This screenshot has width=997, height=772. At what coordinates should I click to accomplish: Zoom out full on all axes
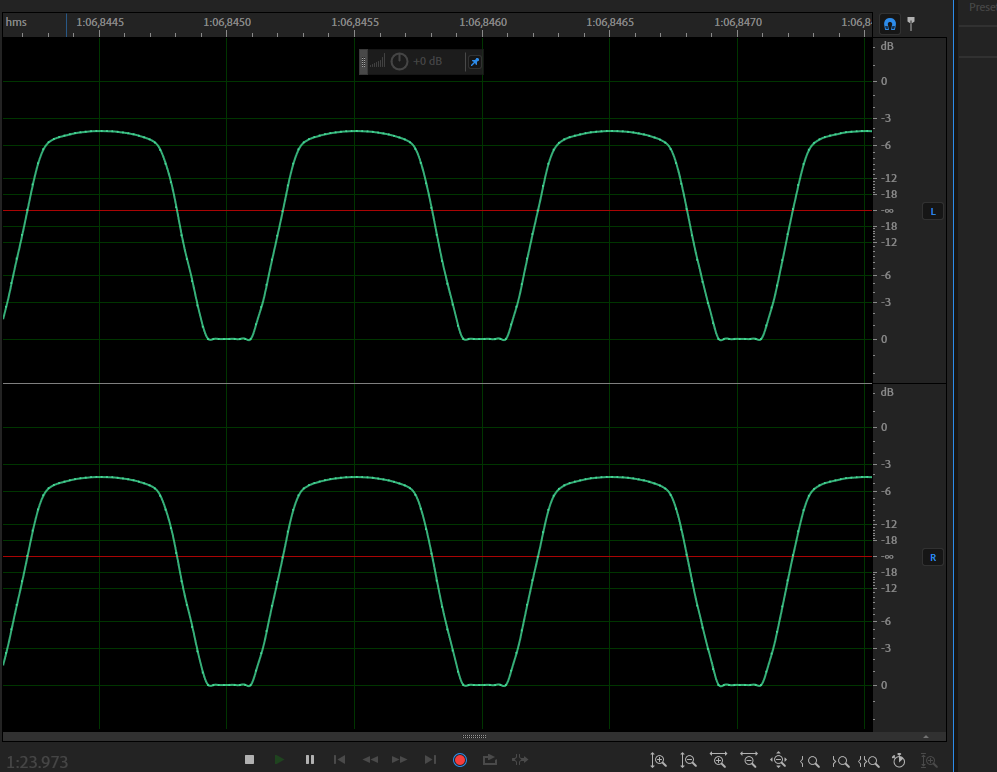point(779,761)
